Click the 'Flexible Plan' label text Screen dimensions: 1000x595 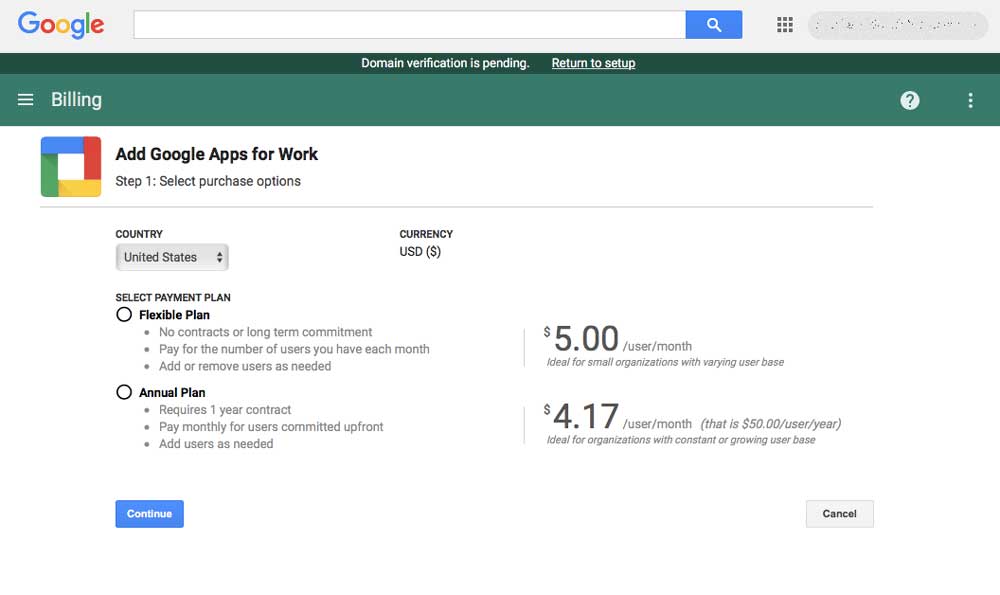coord(174,315)
